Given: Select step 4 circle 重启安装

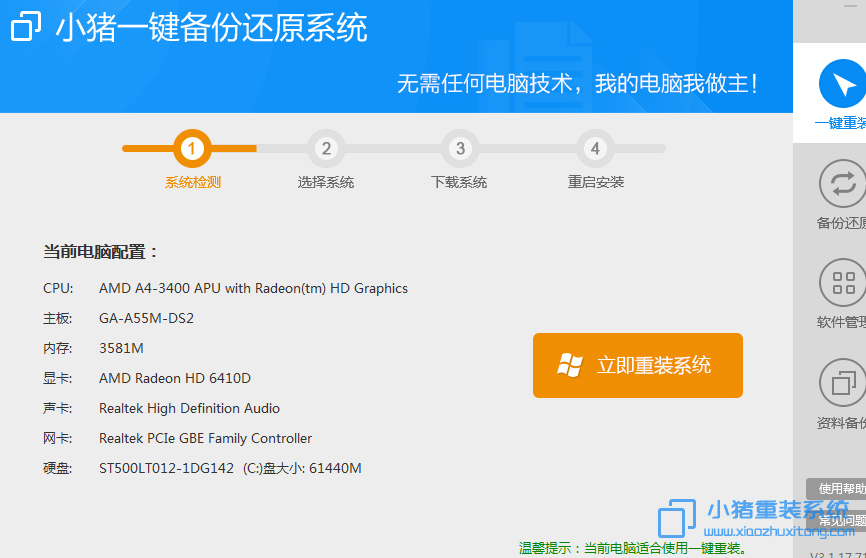Looking at the screenshot, I should click(x=595, y=148).
